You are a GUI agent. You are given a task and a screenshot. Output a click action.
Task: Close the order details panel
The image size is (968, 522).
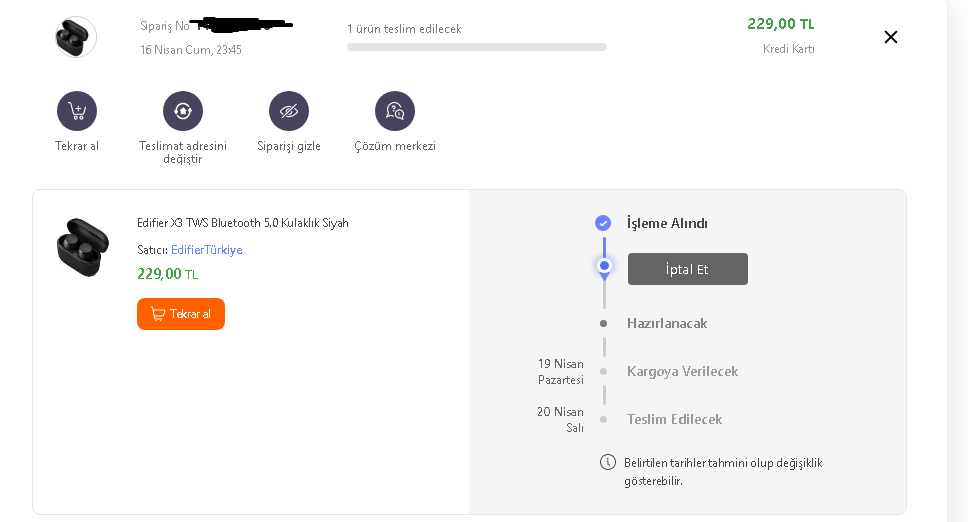pos(891,37)
